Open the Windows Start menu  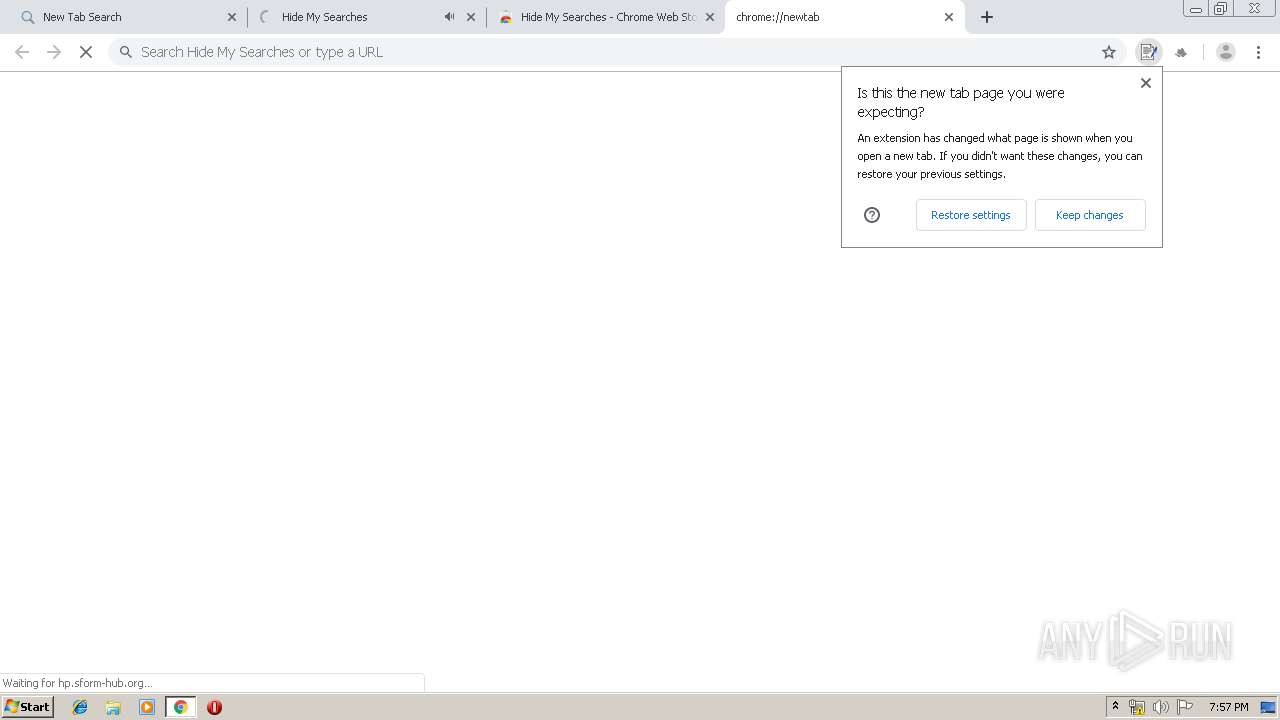27,707
